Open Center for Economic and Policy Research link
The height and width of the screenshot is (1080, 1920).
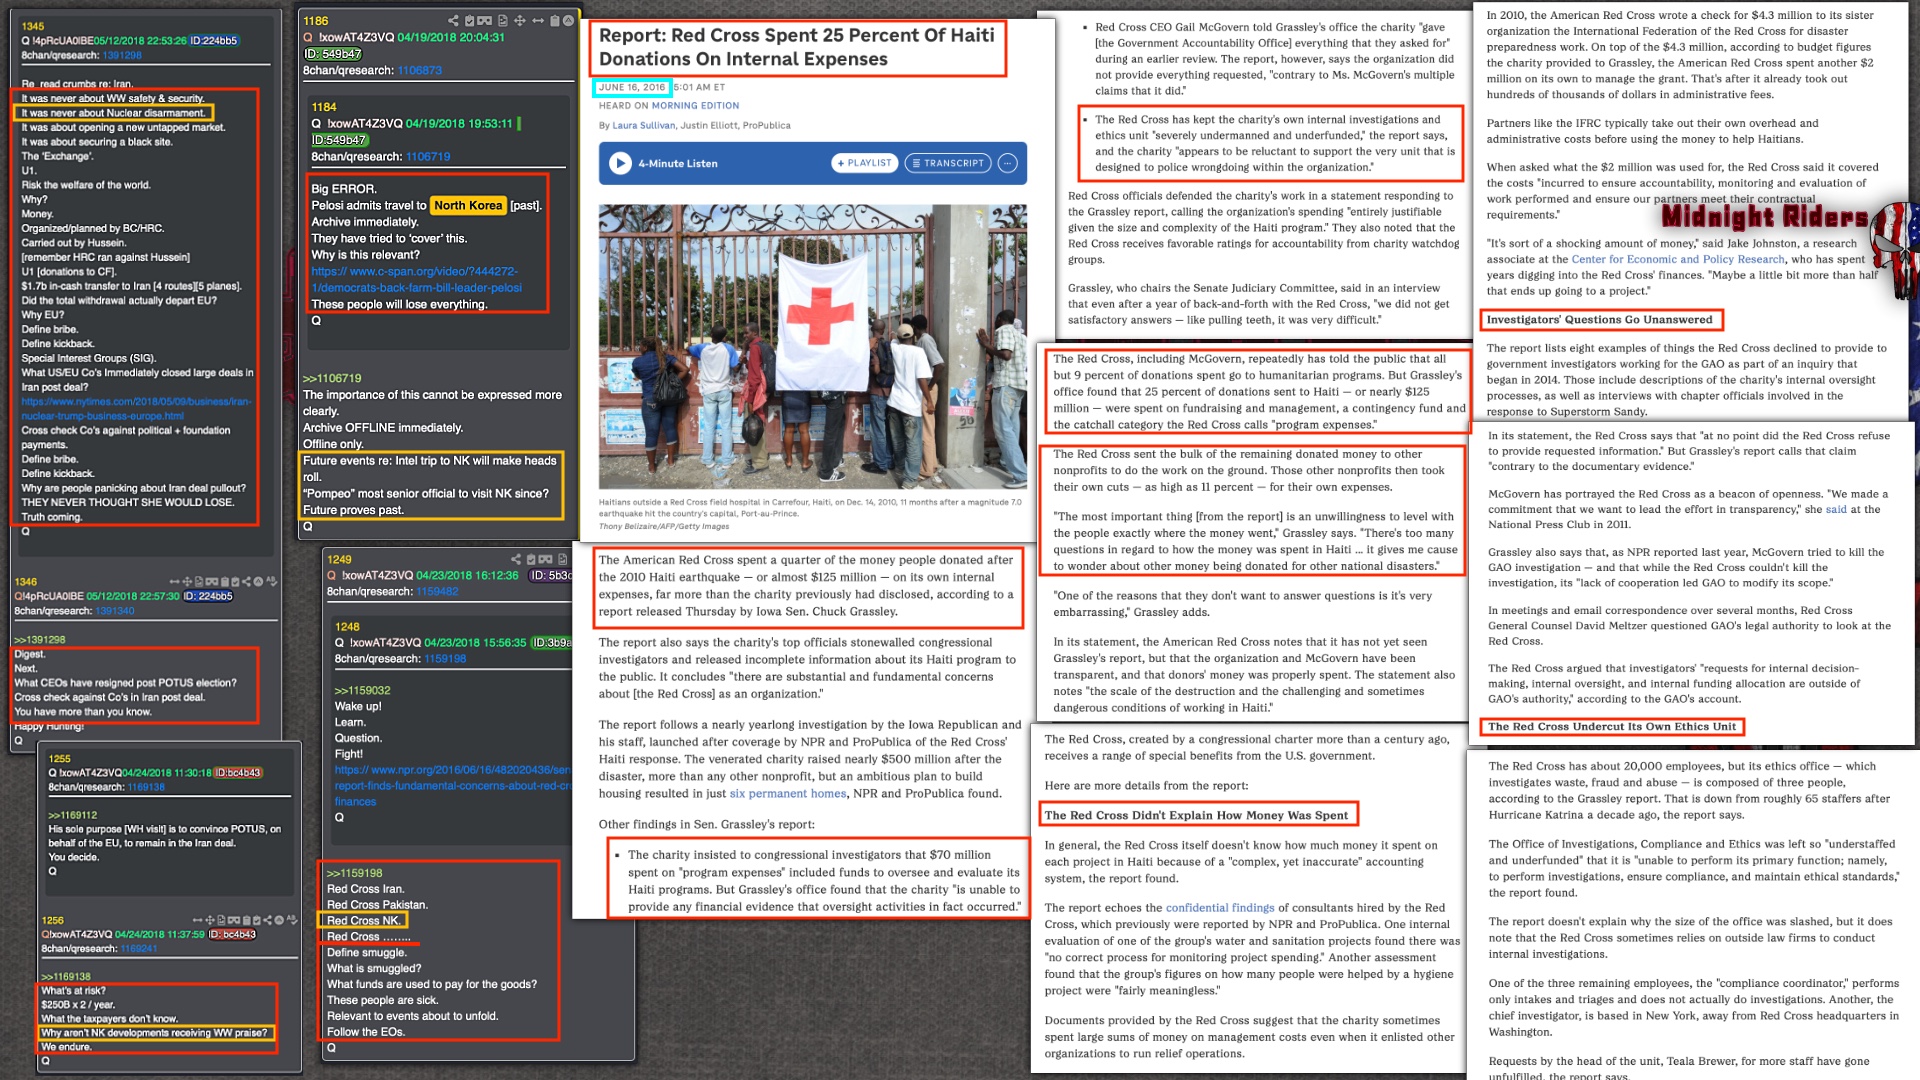point(1678,259)
